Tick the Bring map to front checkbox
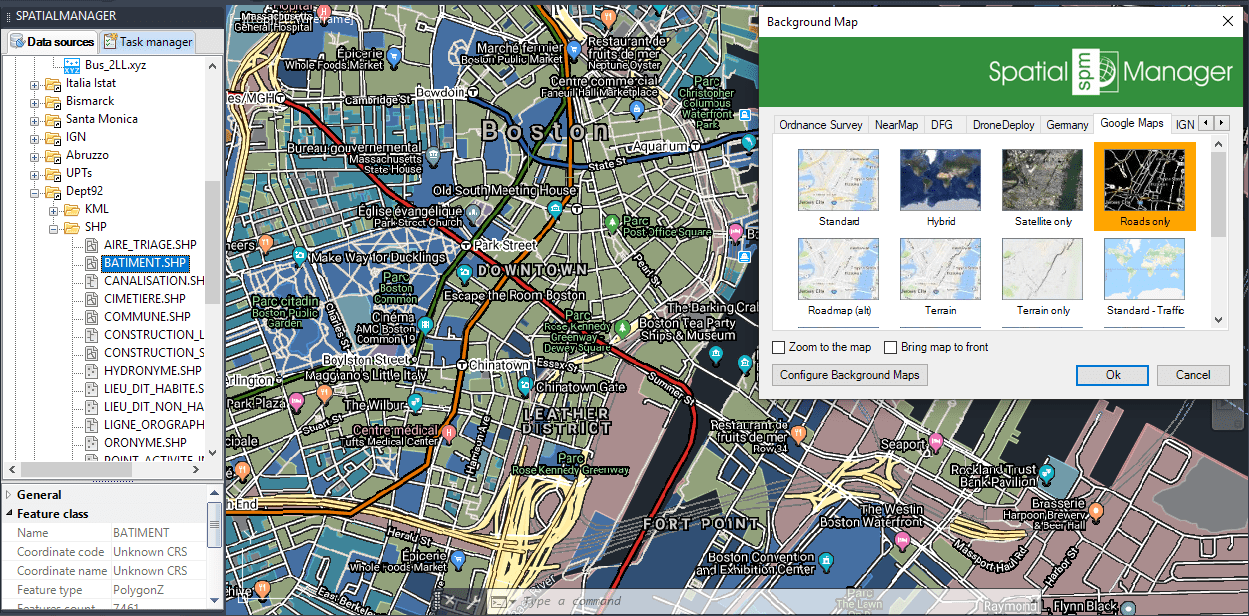This screenshot has height=616, width=1249. [891, 347]
